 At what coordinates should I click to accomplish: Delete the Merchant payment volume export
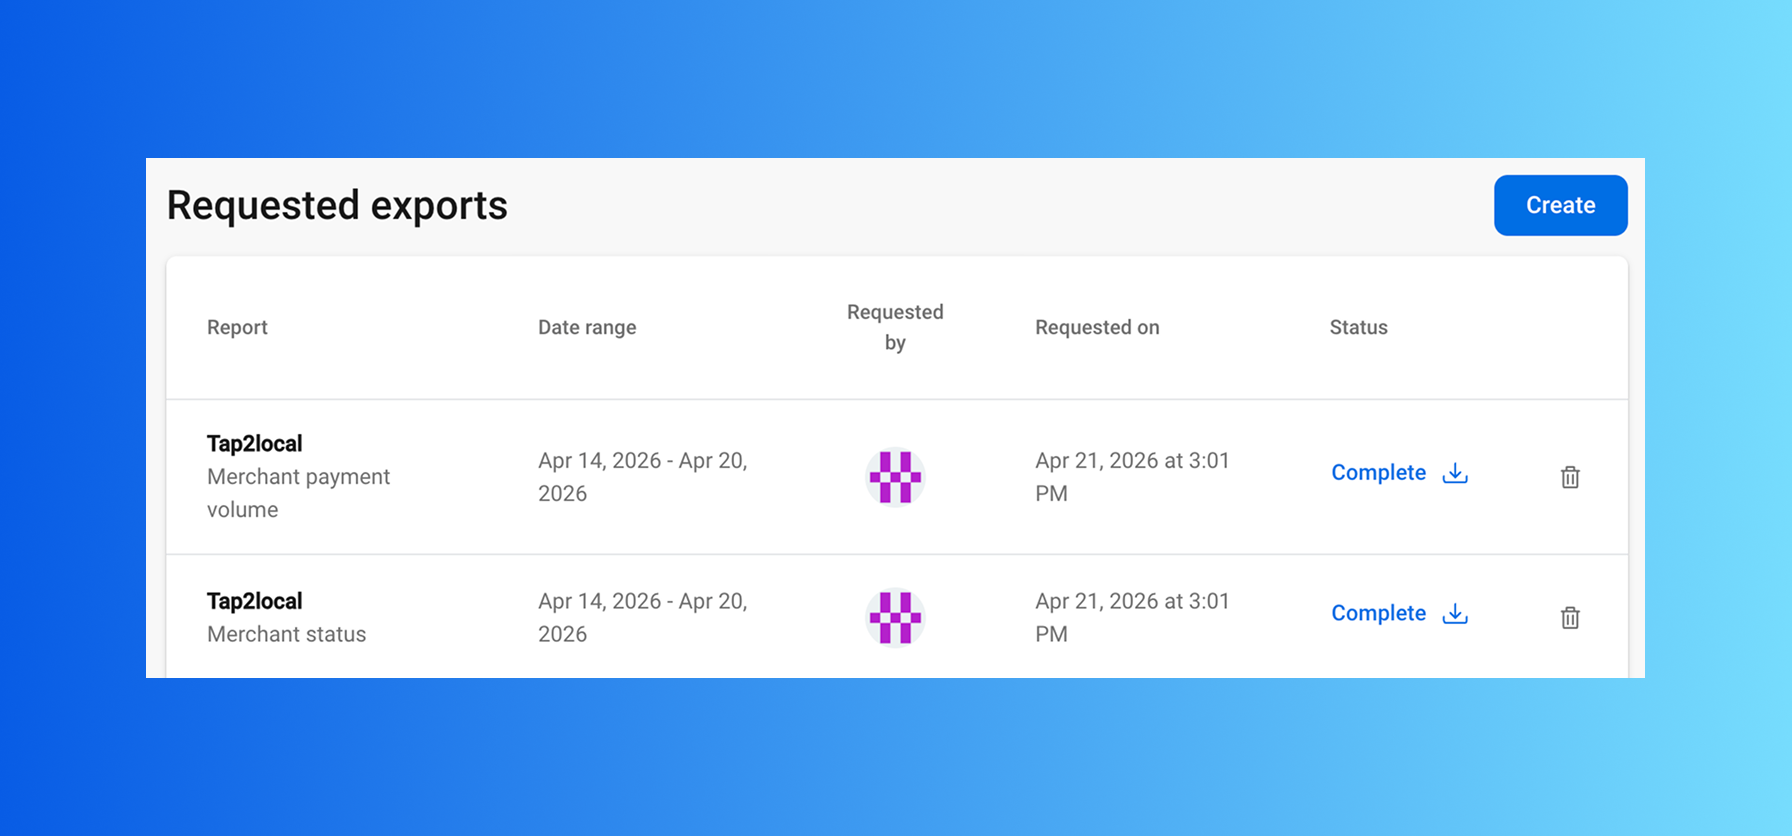pyautogui.click(x=1570, y=477)
